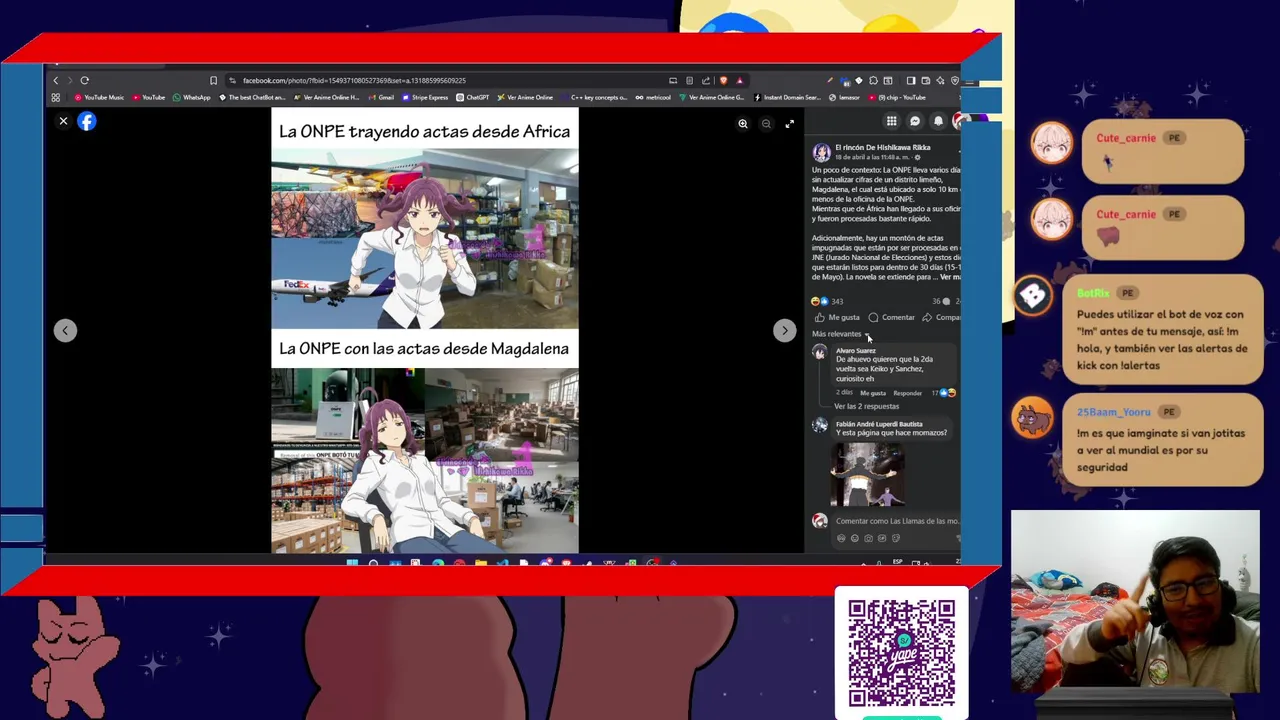
Task: Open Stripe Express bookmark
Action: tap(425, 97)
